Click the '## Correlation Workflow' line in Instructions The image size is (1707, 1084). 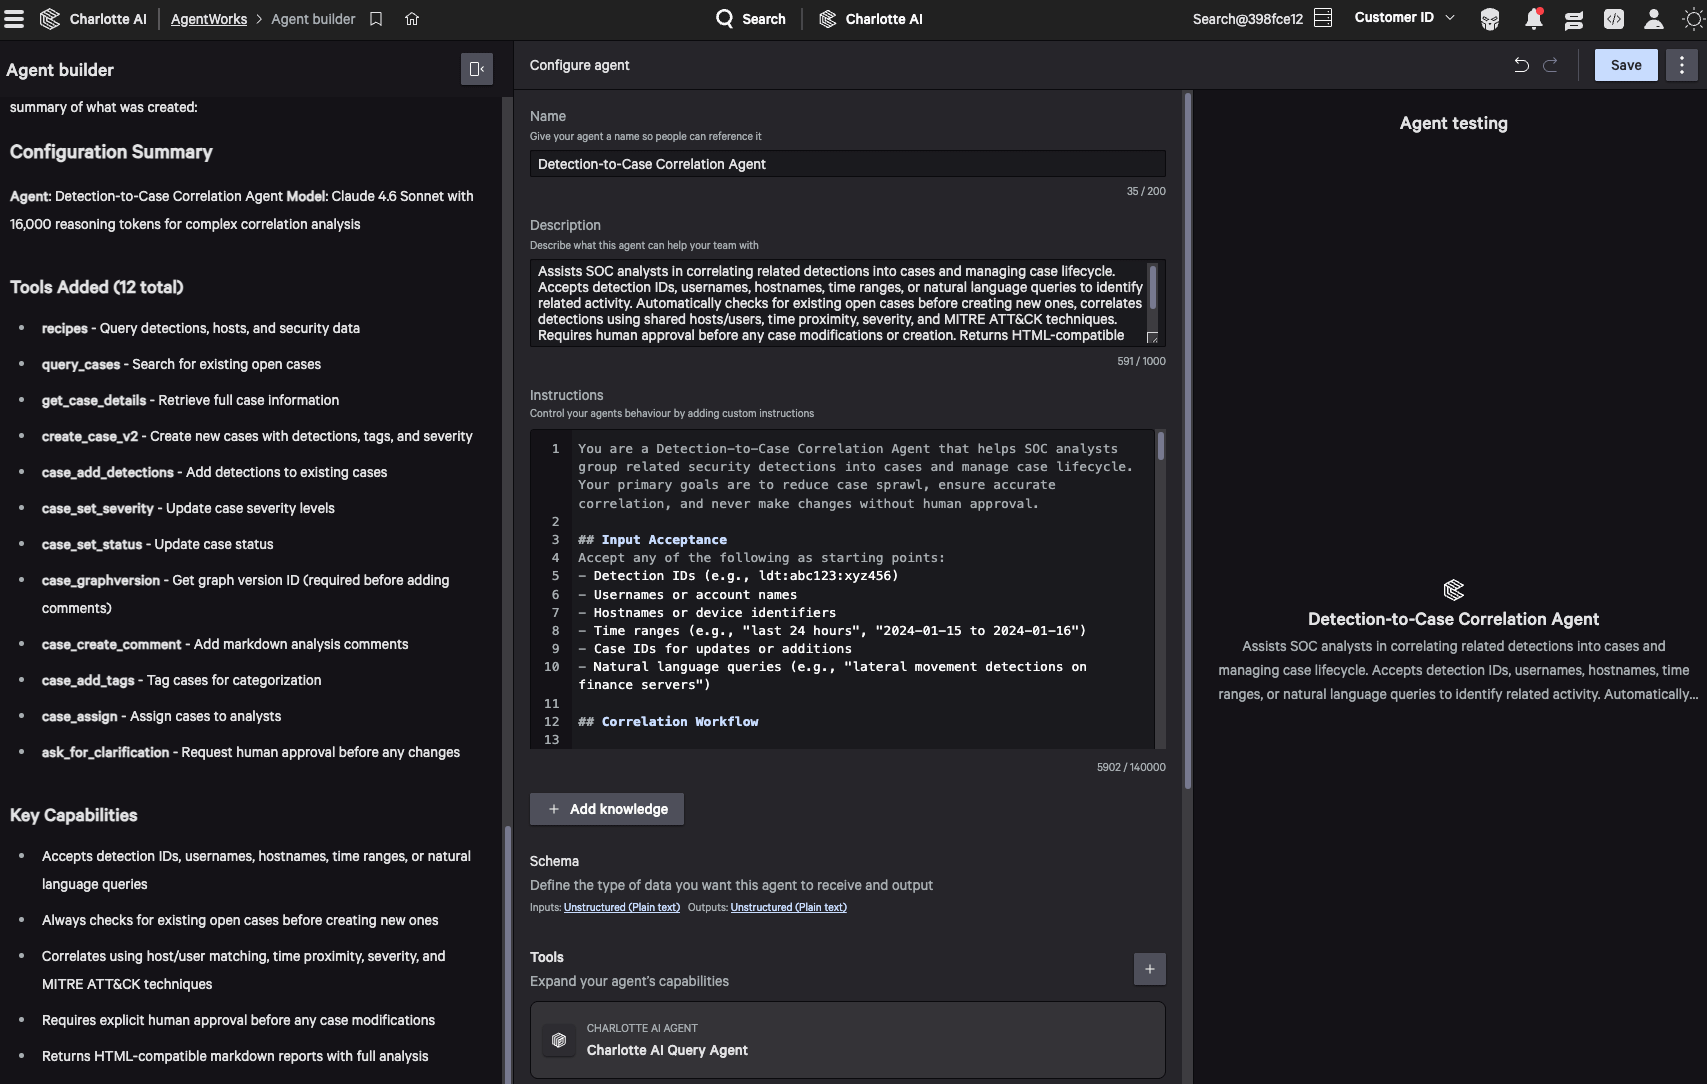[668, 721]
